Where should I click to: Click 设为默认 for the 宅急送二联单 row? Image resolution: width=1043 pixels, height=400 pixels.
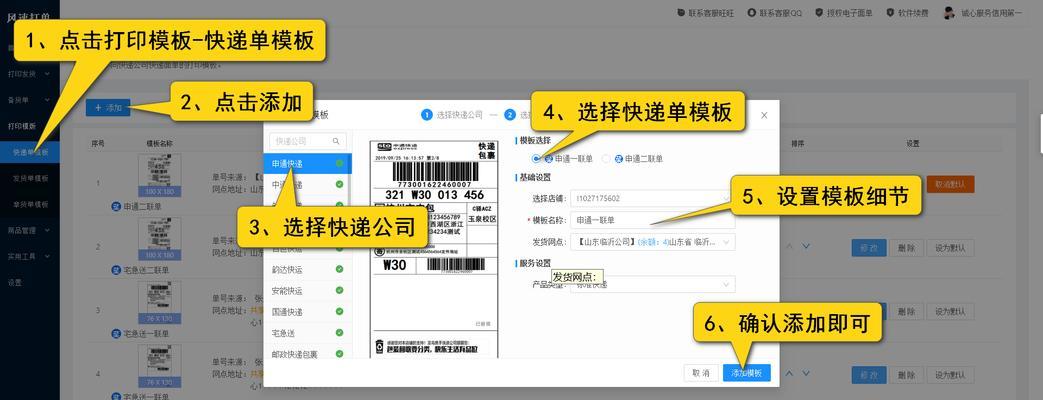(950, 248)
